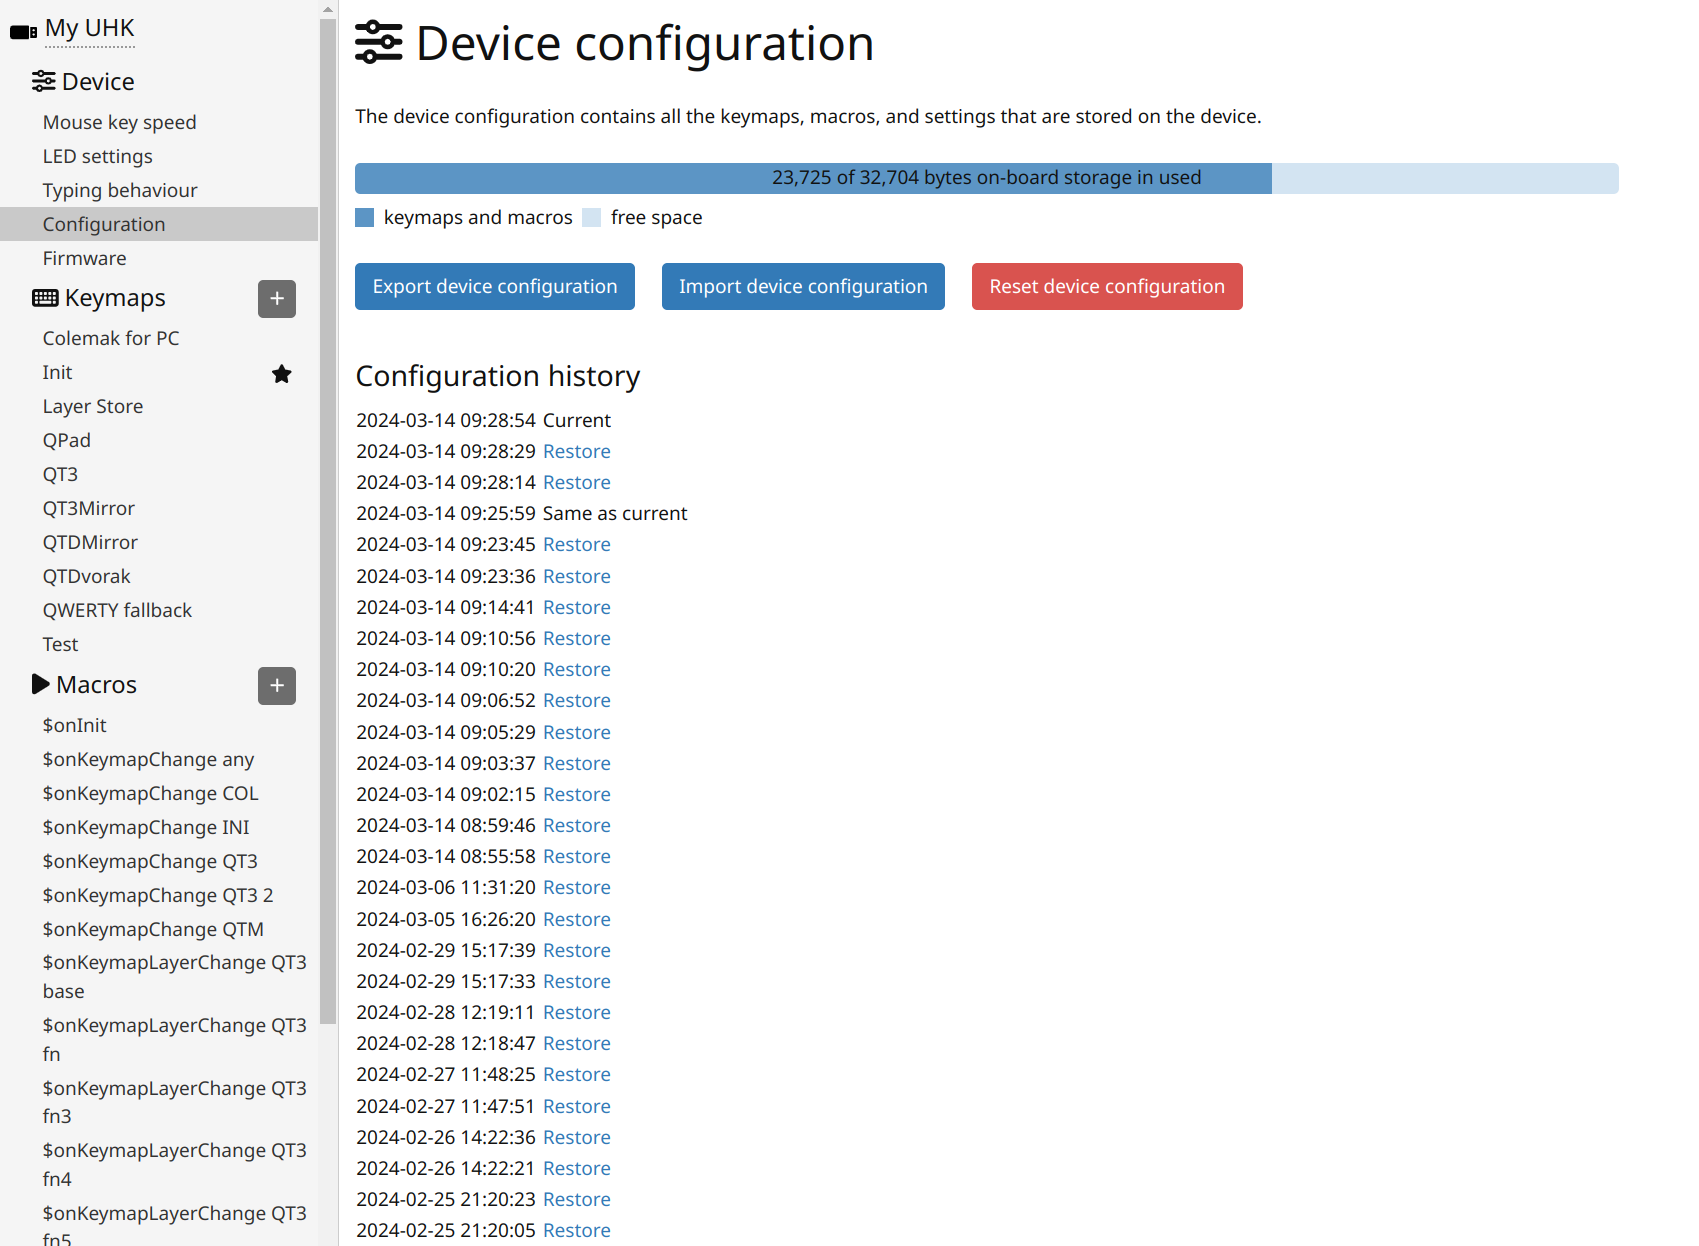
Task: Click the keyboard icon beside Keymaps
Action: [45, 298]
